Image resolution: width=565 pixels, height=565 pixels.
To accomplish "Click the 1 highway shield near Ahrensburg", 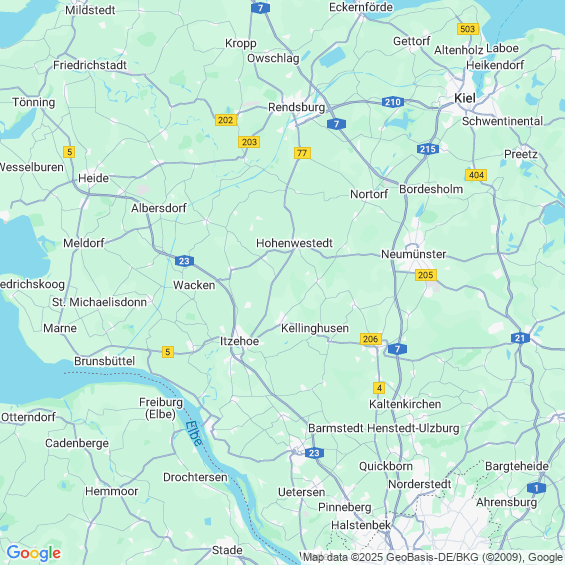I will tap(536, 488).
